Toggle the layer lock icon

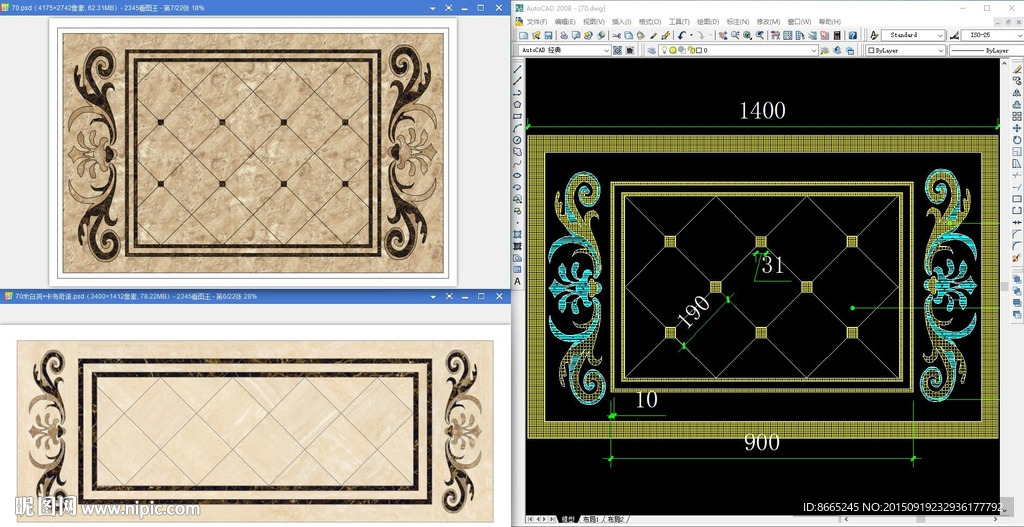tap(690, 50)
